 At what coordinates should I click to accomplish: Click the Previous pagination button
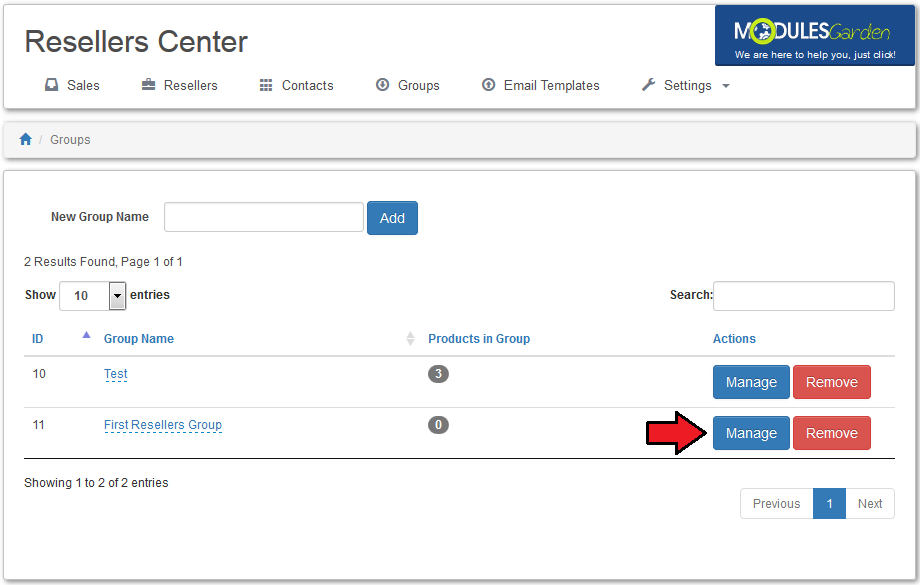click(x=776, y=503)
